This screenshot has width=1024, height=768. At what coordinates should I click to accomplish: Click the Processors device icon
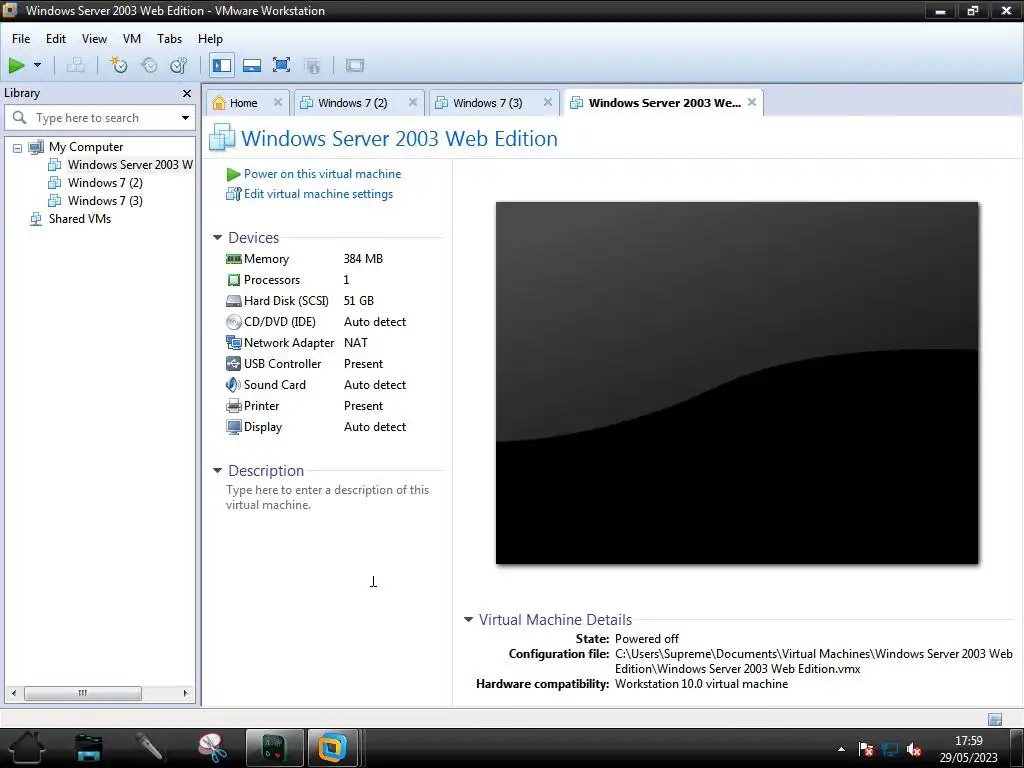233,280
